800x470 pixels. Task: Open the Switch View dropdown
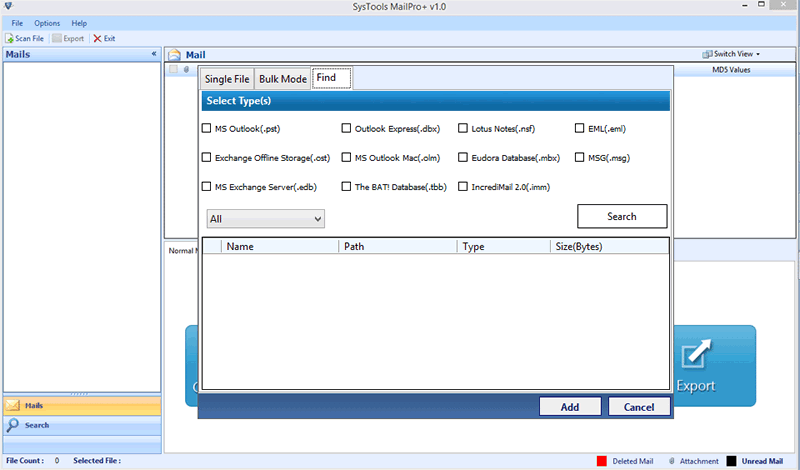(x=731, y=54)
